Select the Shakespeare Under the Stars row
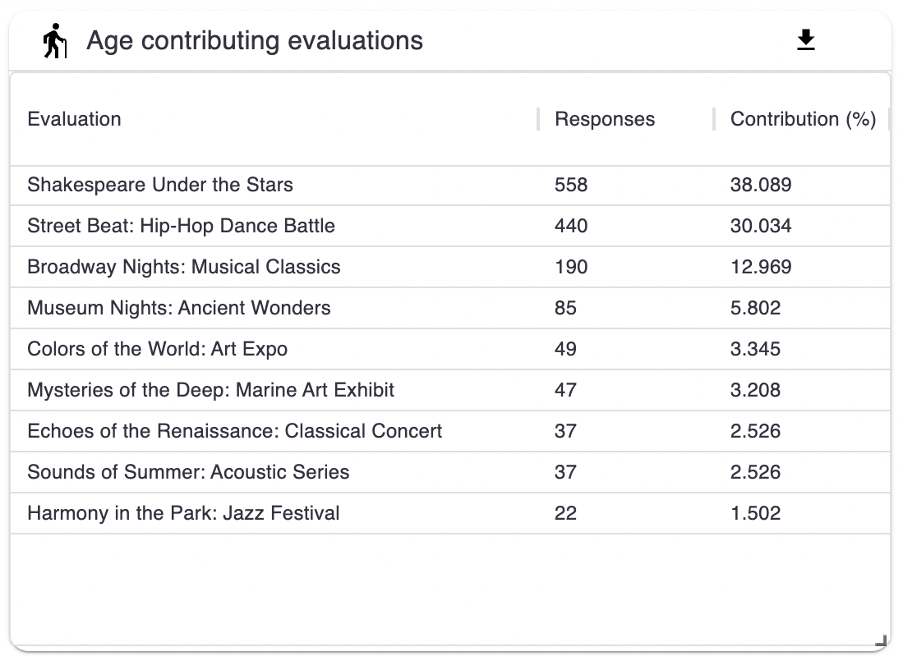904x656 pixels. pos(160,185)
